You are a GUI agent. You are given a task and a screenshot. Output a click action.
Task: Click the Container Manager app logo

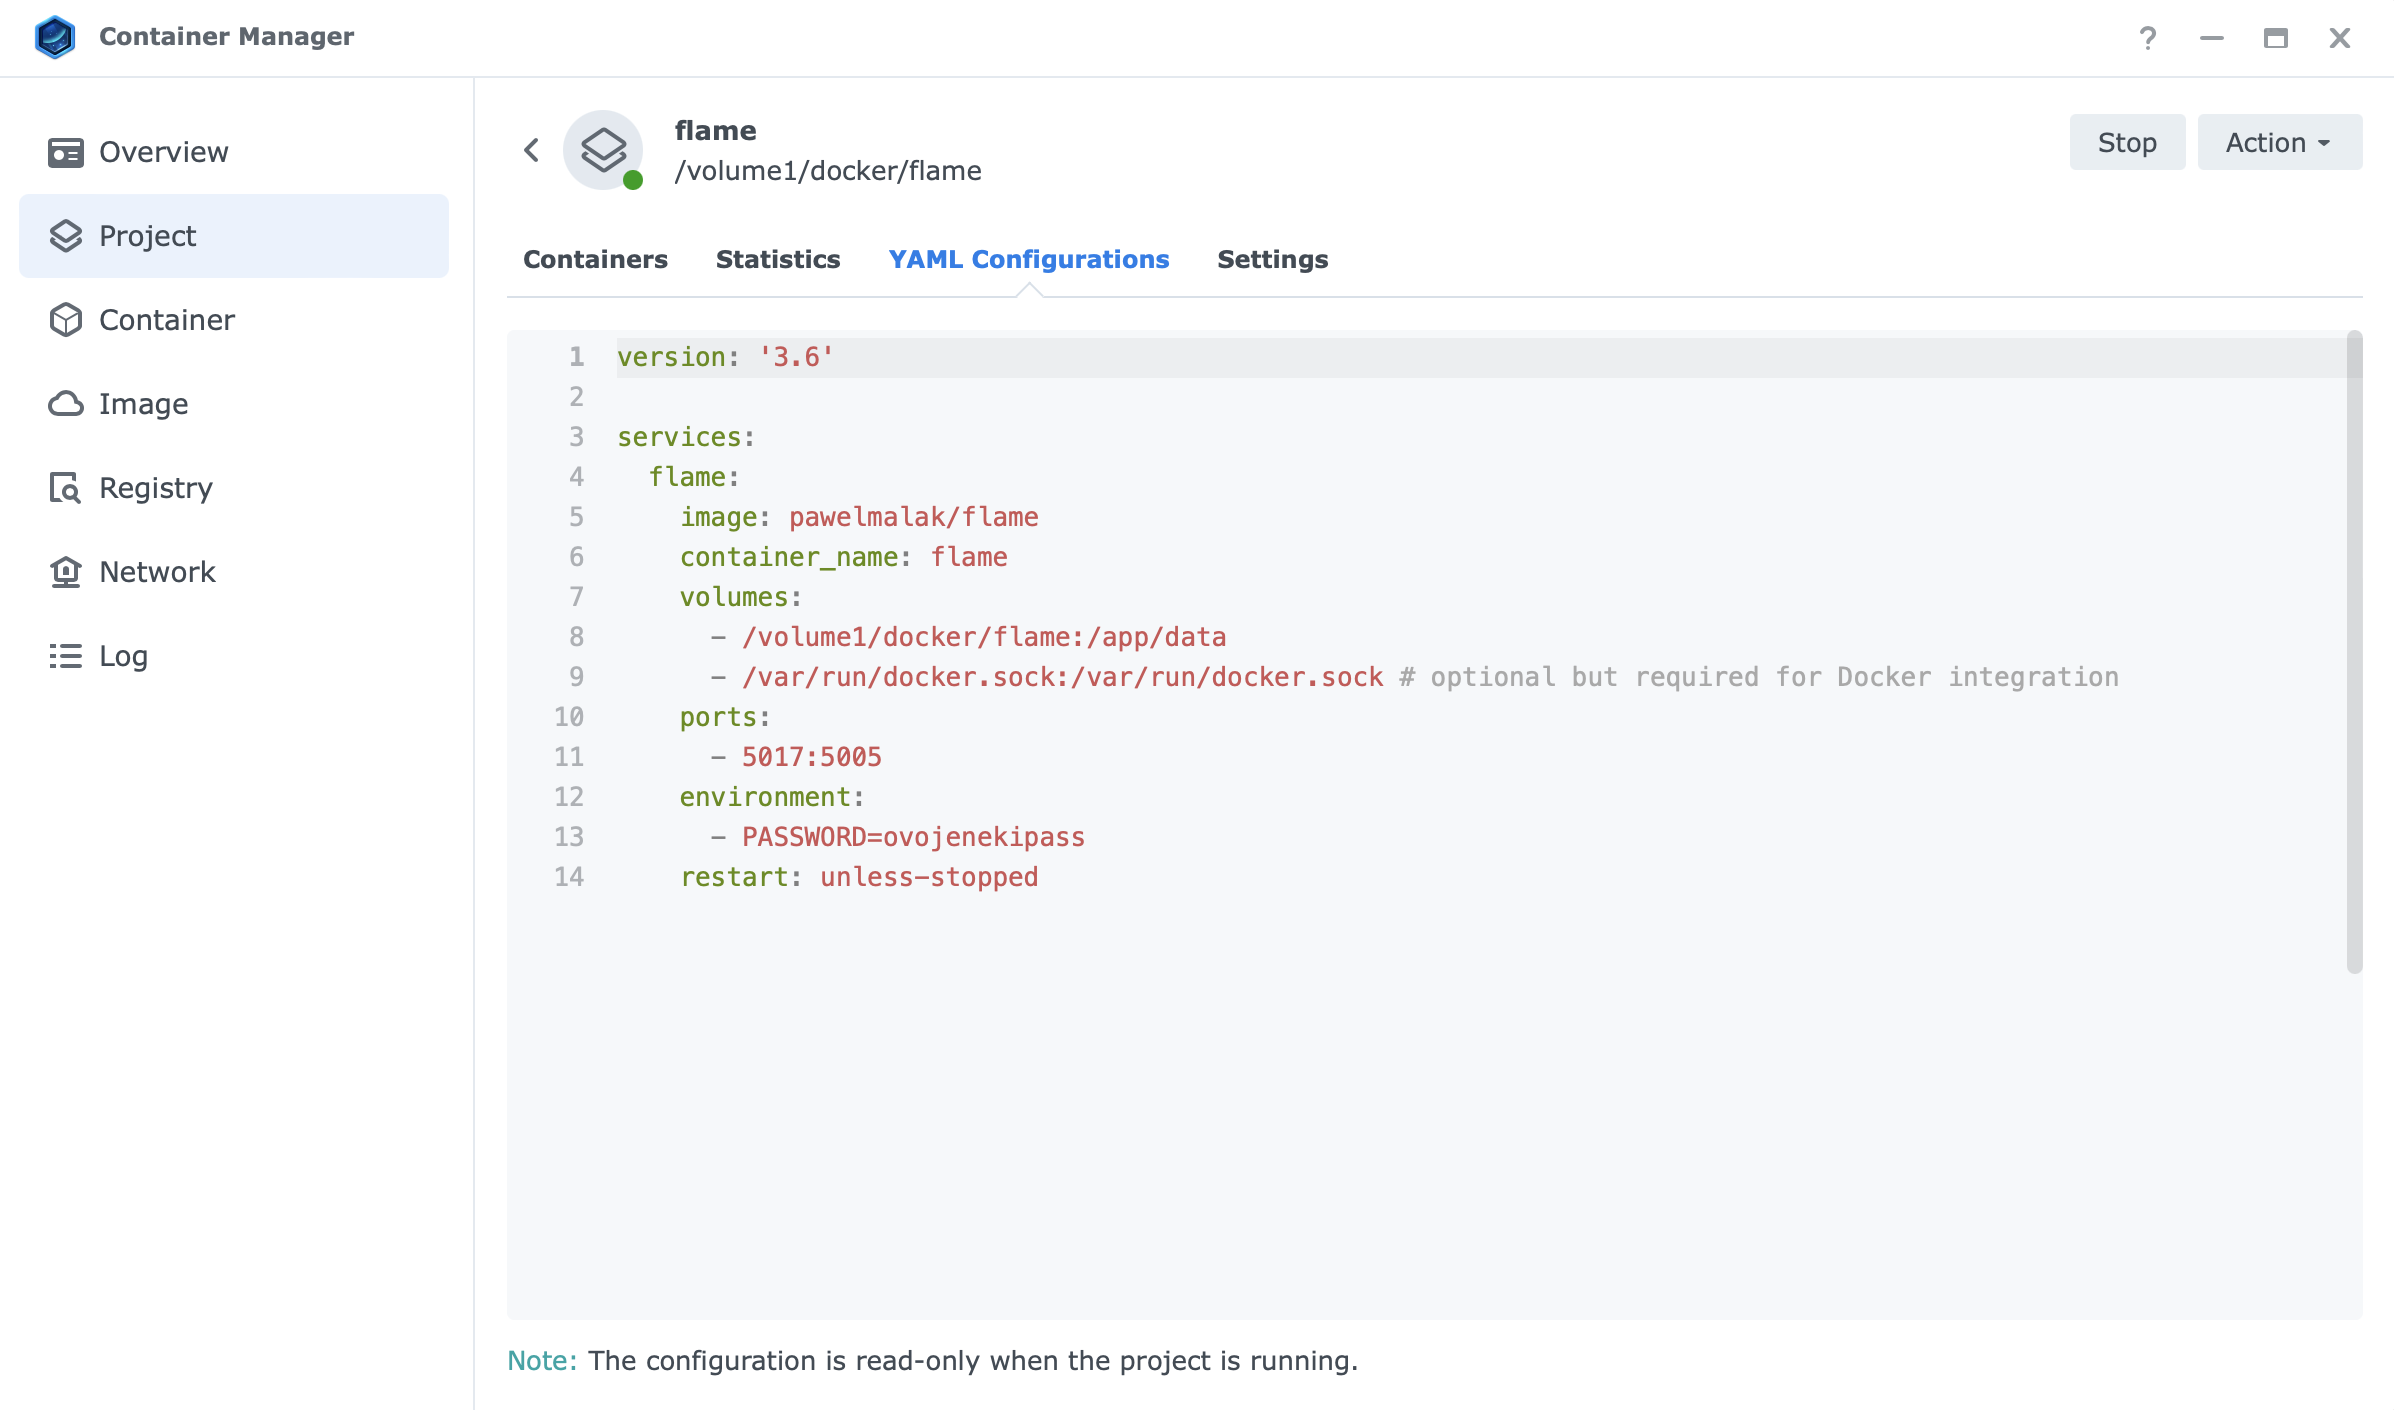coord(55,37)
